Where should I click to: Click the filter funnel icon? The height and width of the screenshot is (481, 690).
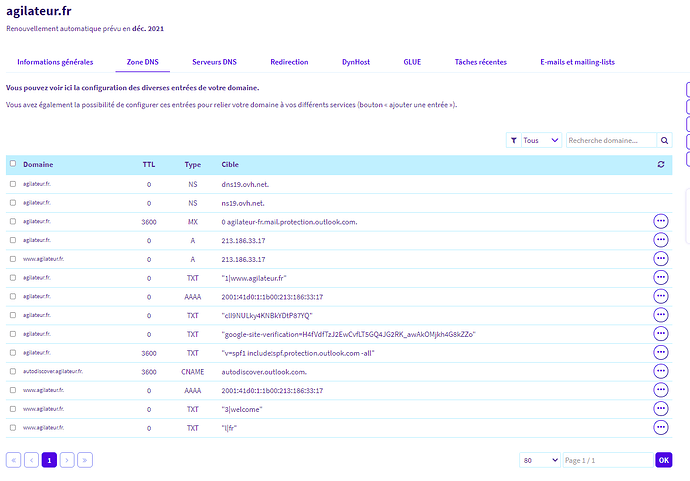point(514,140)
